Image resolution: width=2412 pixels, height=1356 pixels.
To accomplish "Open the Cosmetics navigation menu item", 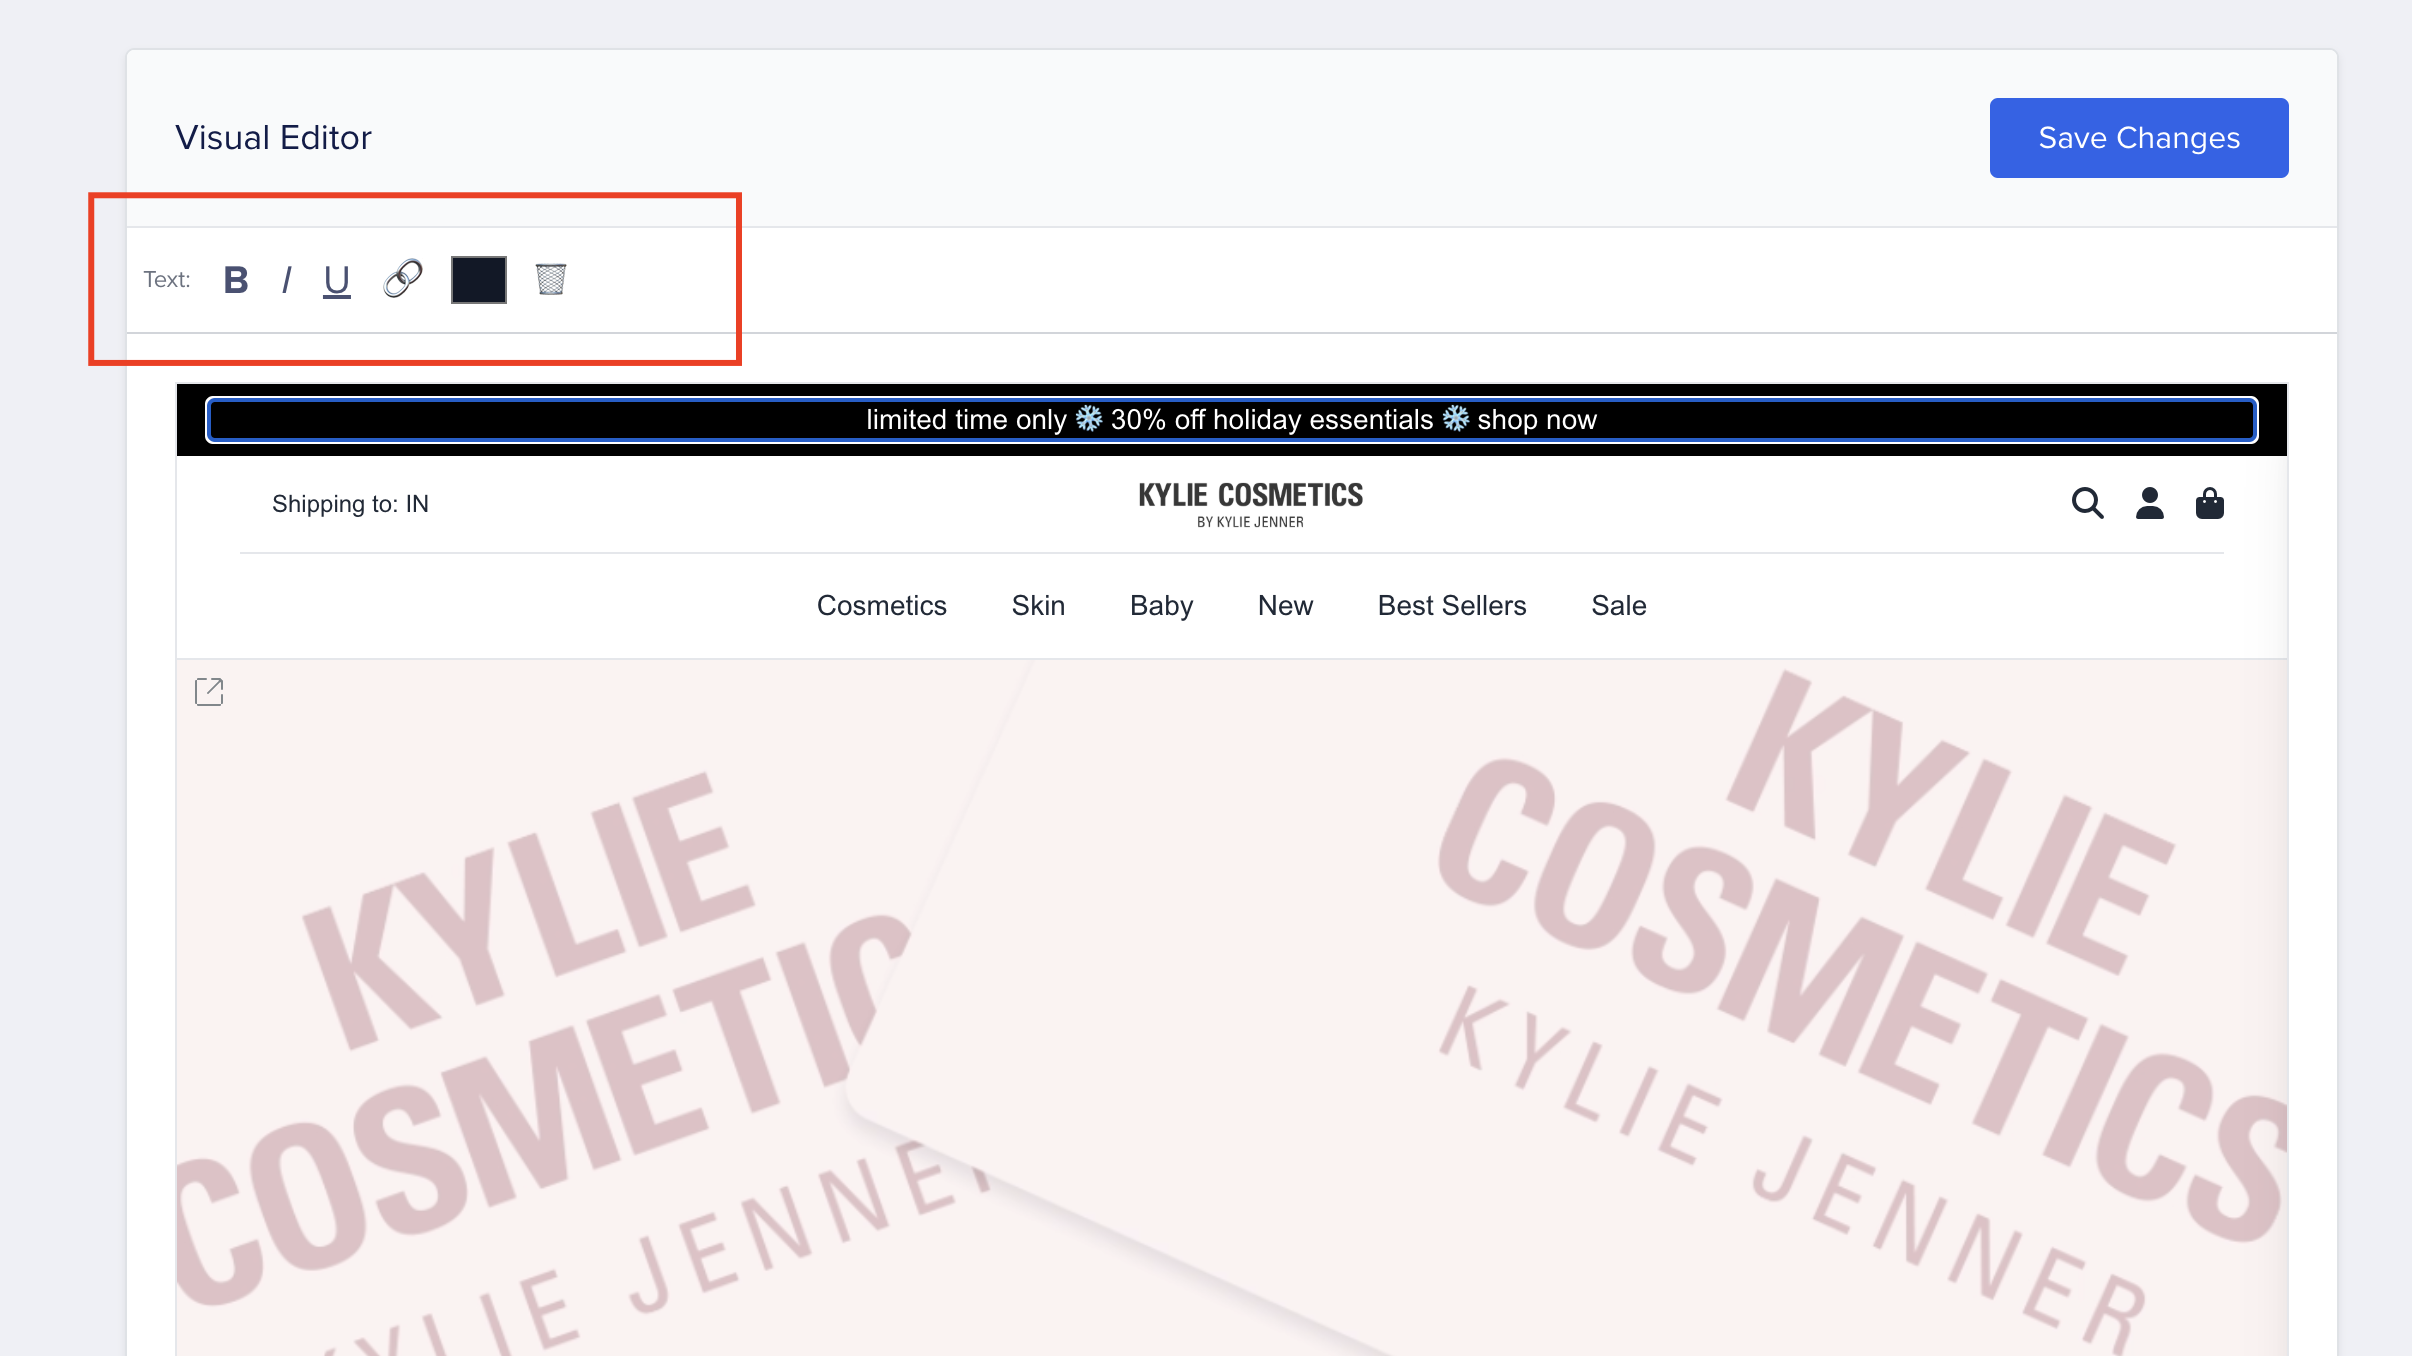I will pos(882,606).
